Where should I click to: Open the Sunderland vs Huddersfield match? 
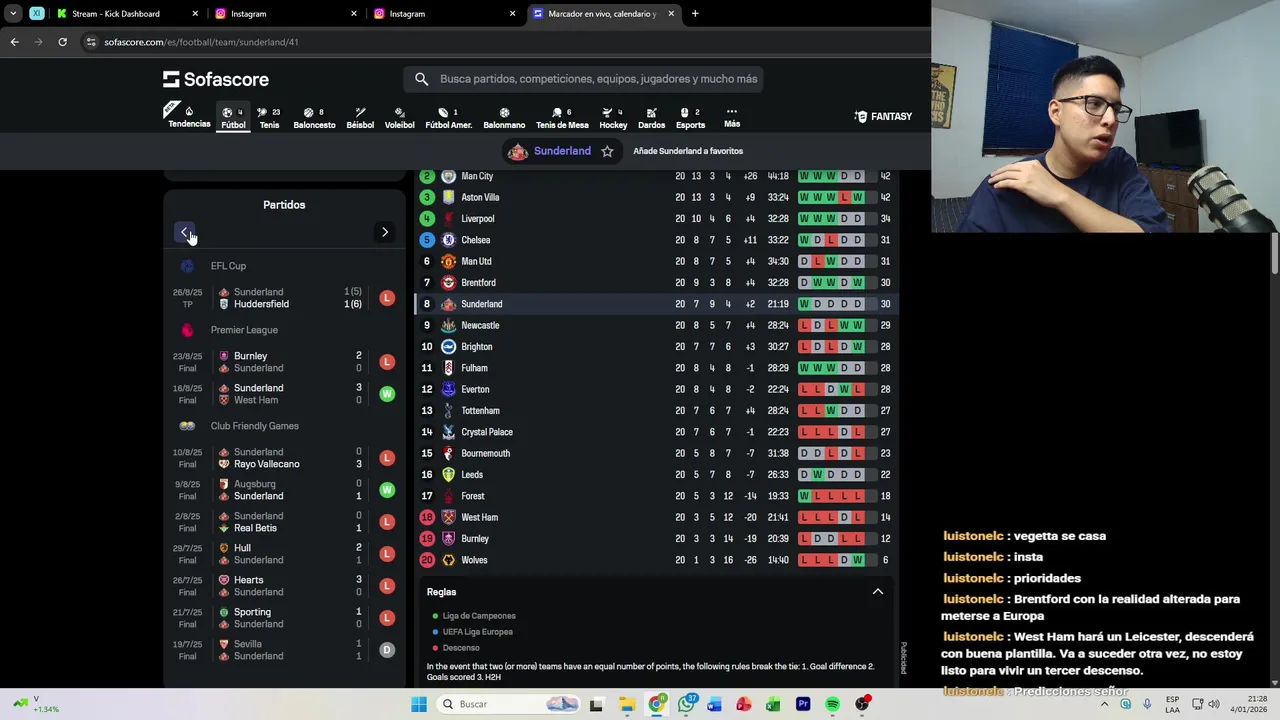[x=284, y=298]
